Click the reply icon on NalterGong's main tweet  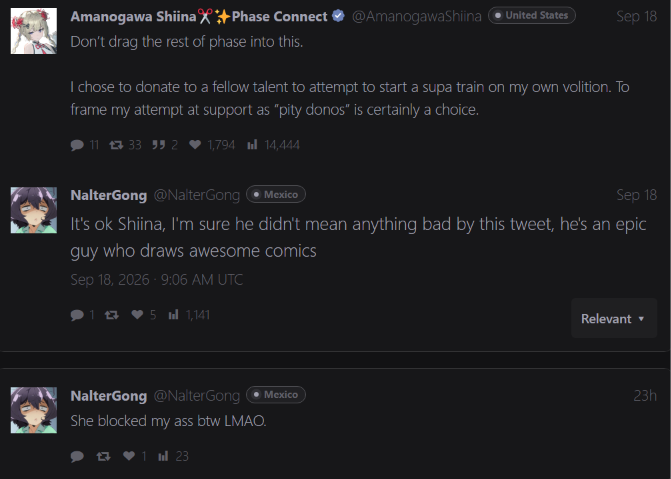point(77,315)
